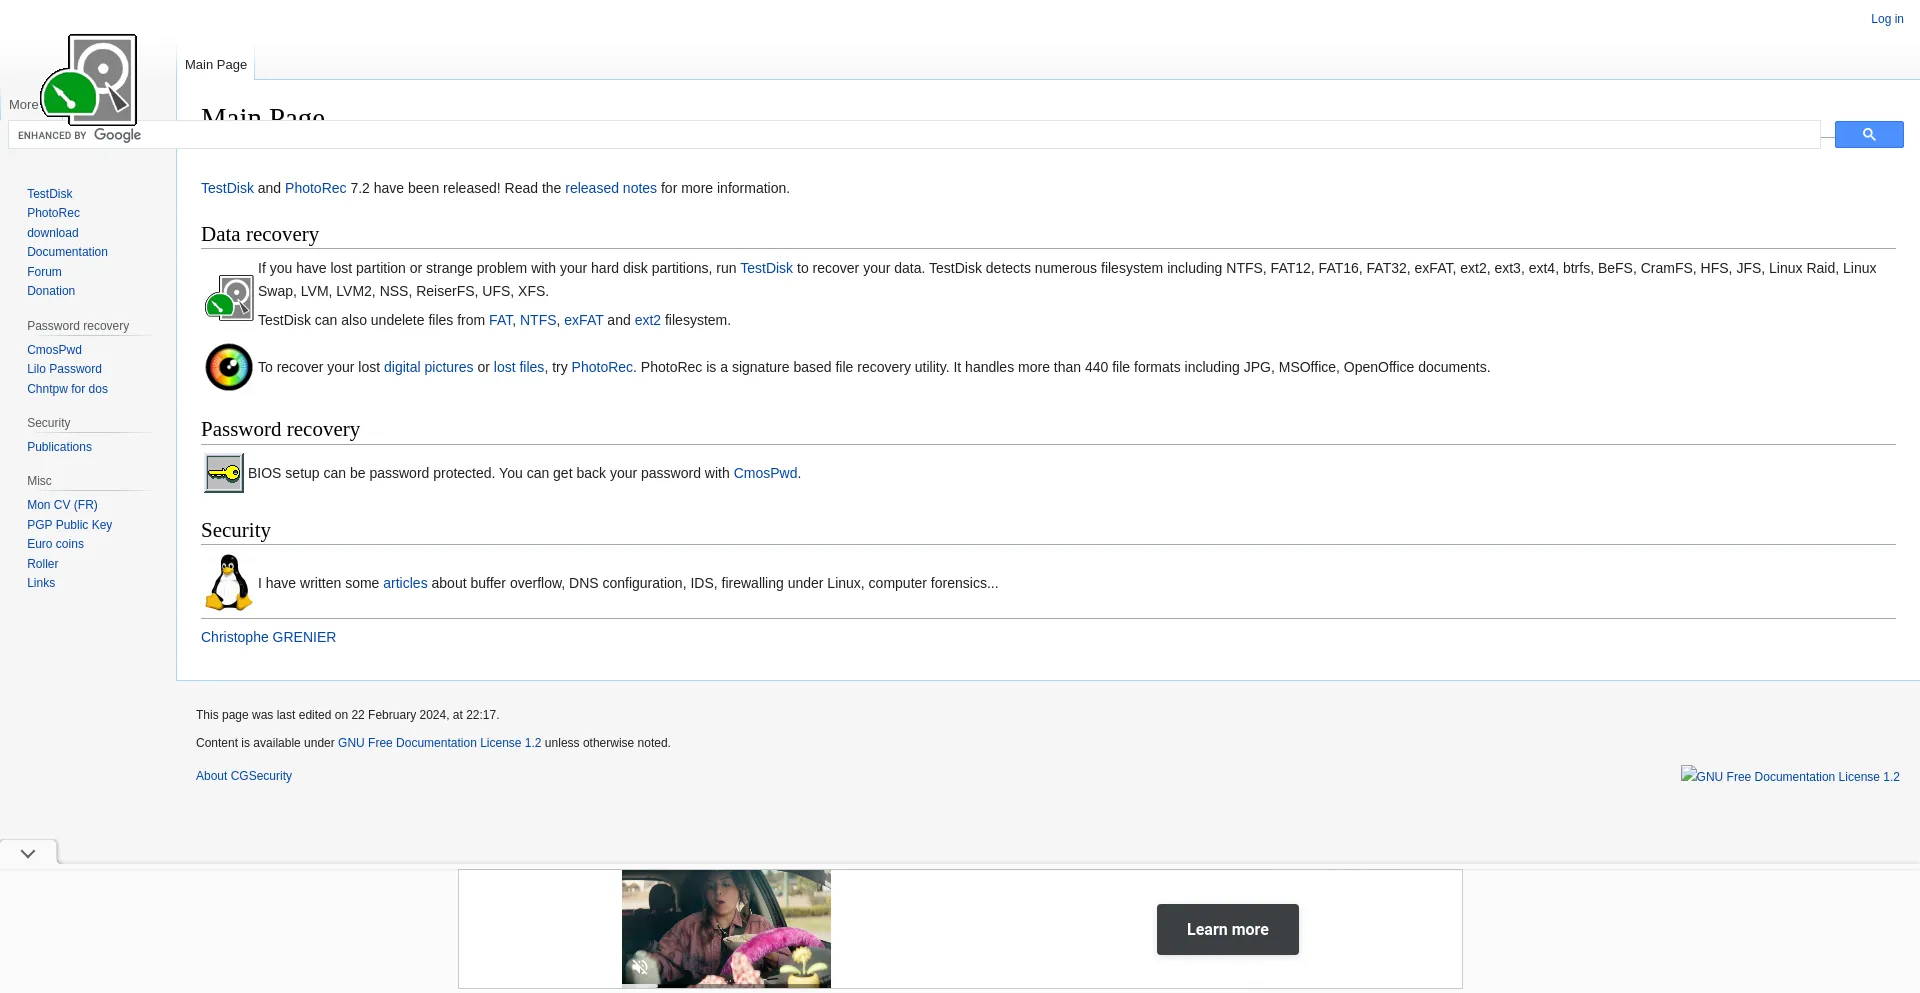The image size is (1920, 993).
Task: Open the NTFS undelete link
Action: 538,320
